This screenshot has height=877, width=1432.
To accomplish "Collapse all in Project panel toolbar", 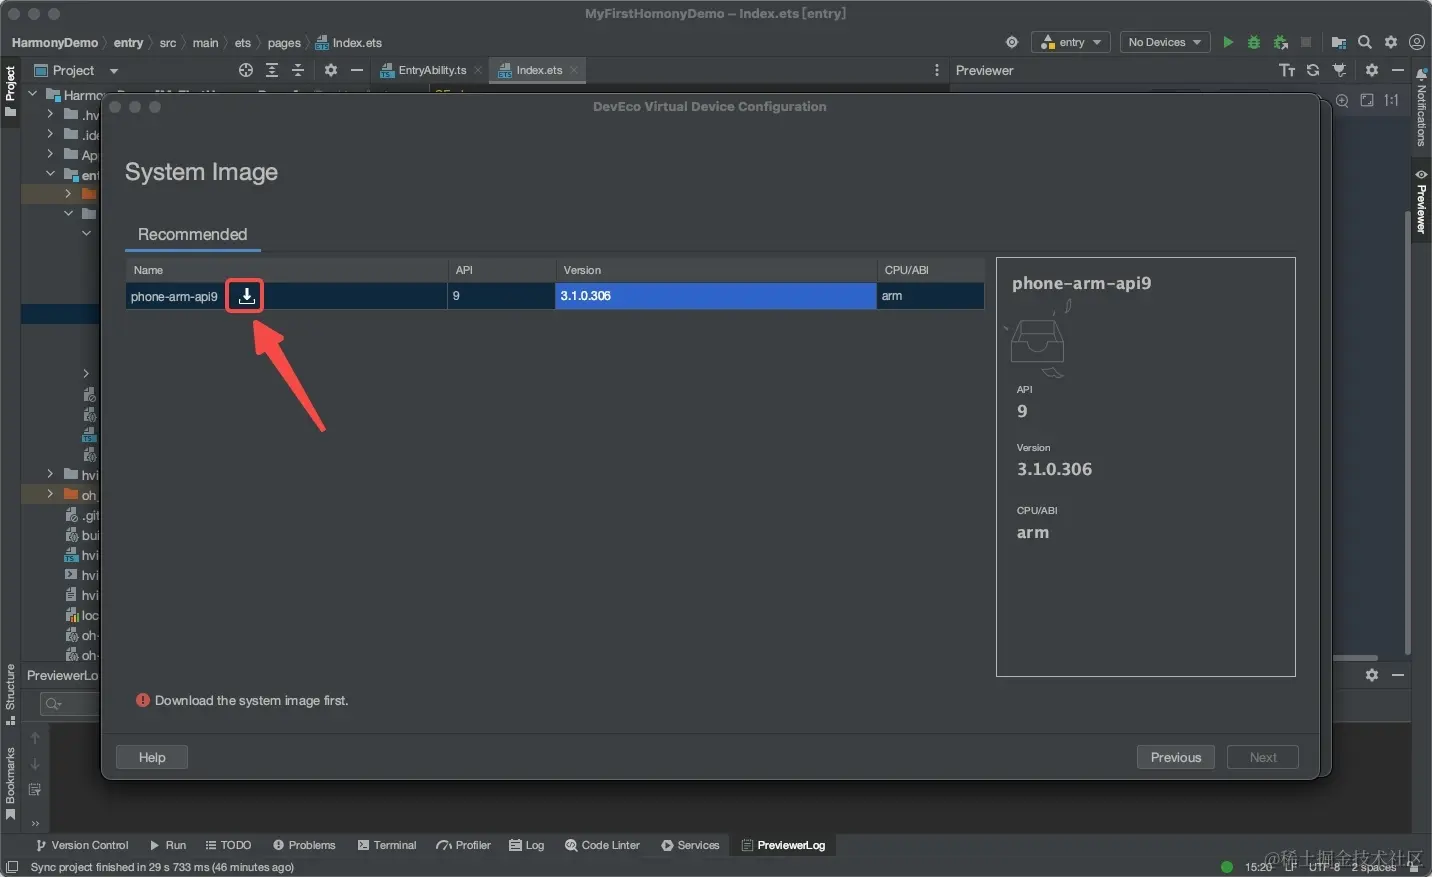I will pos(298,70).
